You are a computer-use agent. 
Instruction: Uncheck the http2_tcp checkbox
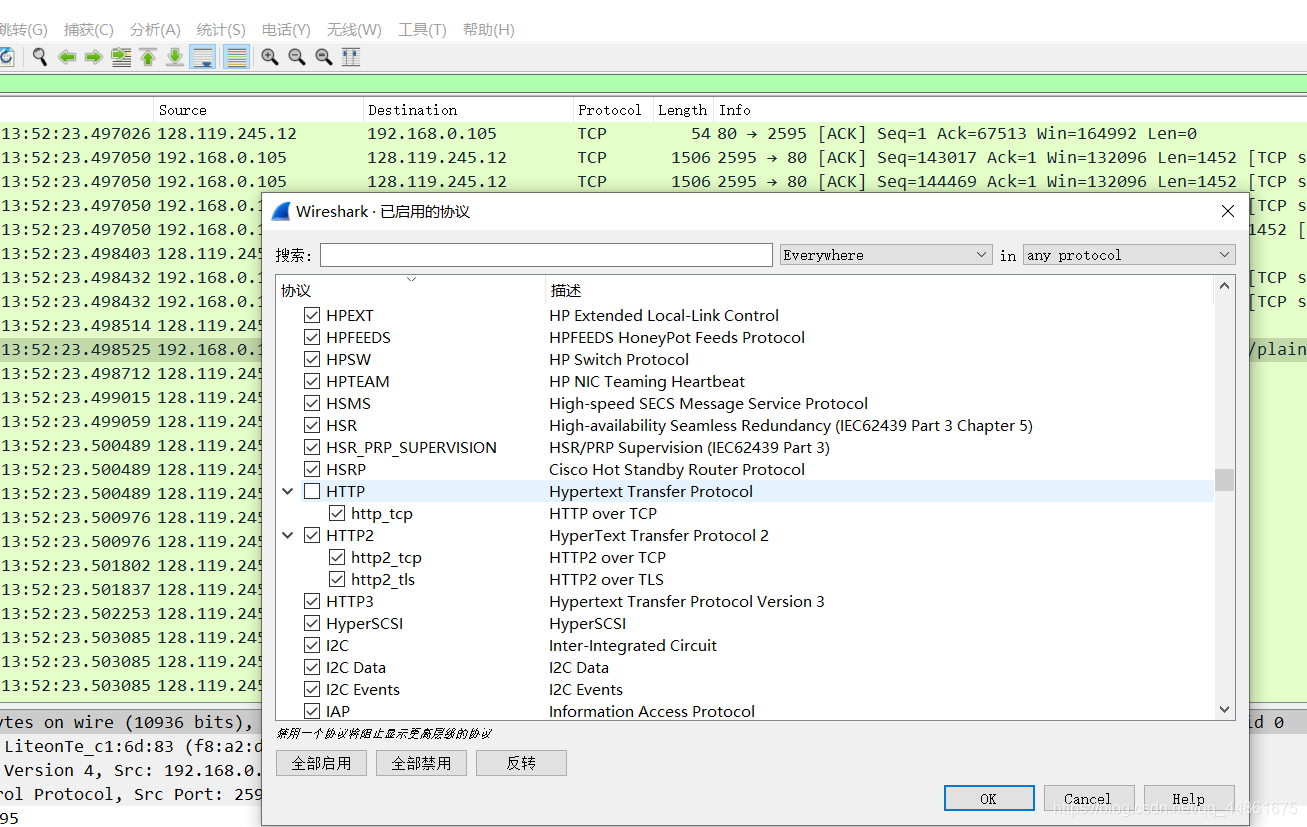pos(337,557)
